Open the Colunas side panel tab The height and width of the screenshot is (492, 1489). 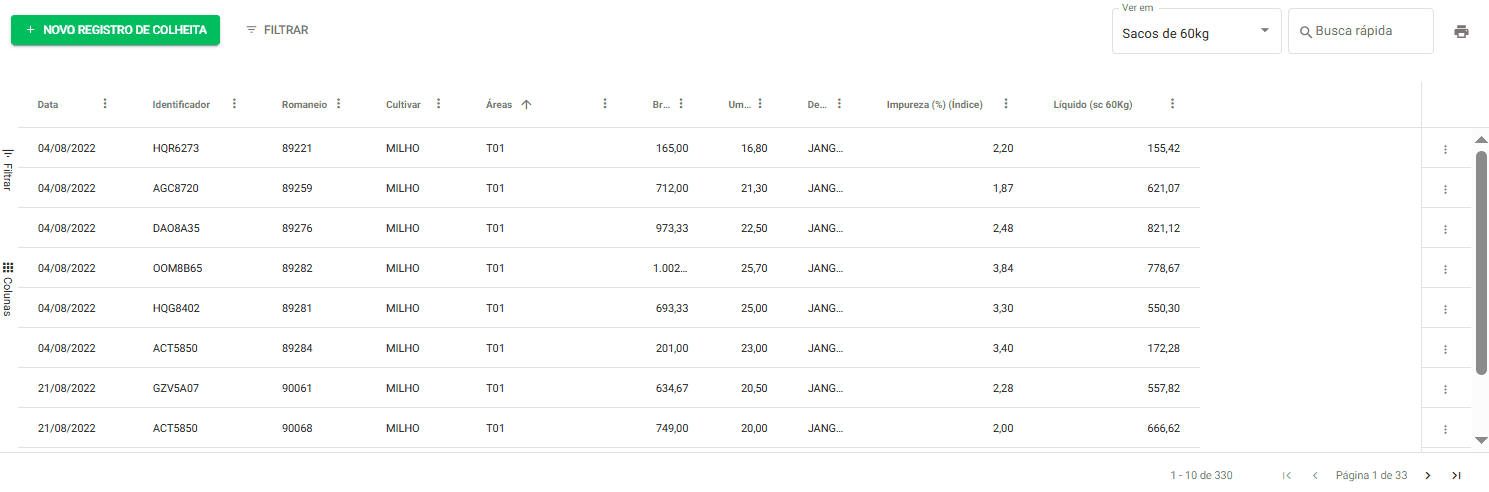pyautogui.click(x=8, y=289)
